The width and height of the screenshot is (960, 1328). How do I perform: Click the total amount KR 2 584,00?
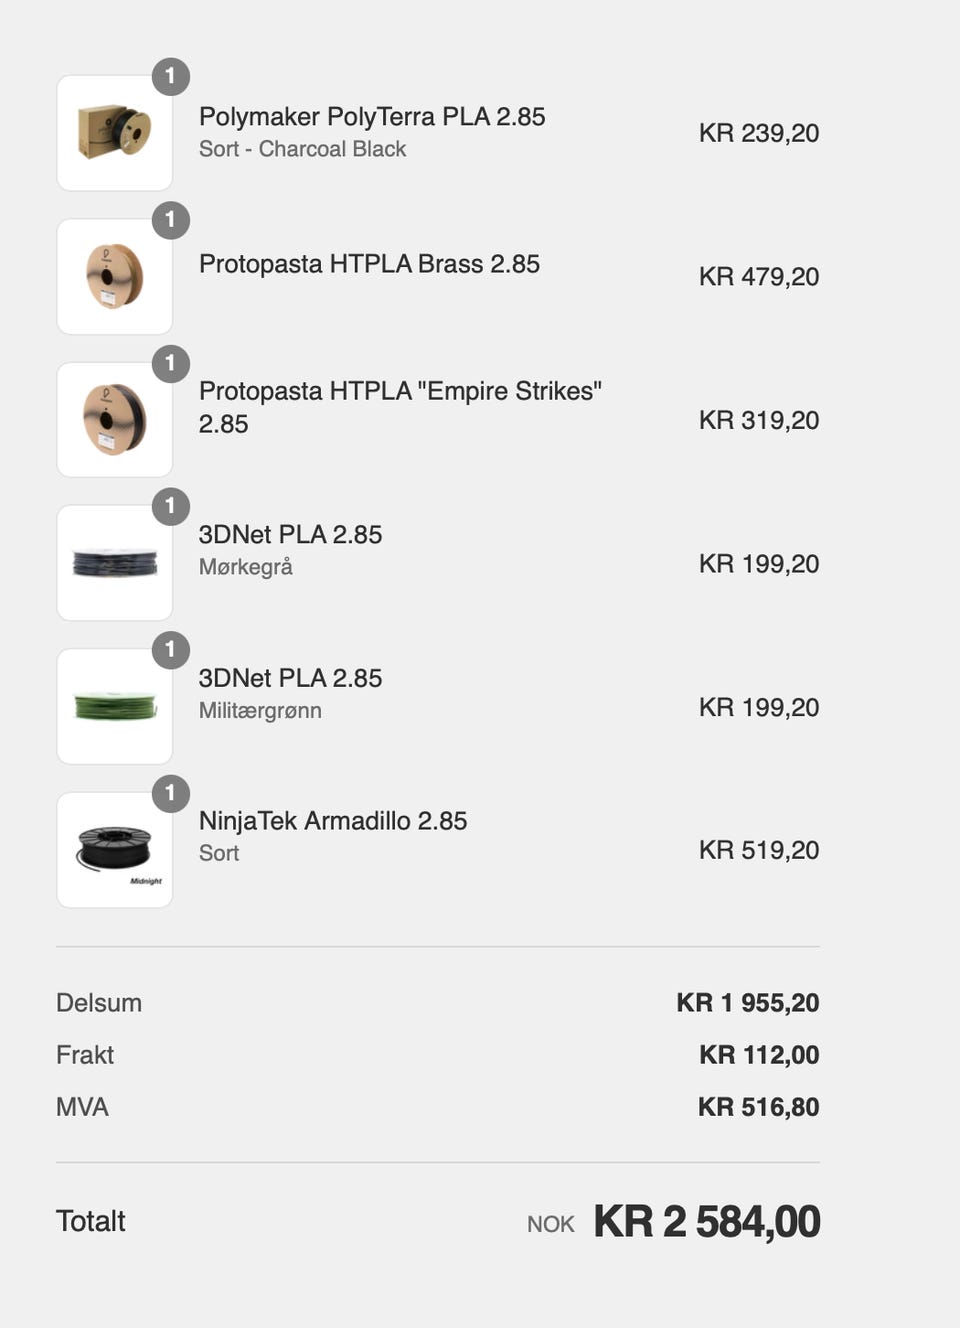click(707, 1222)
